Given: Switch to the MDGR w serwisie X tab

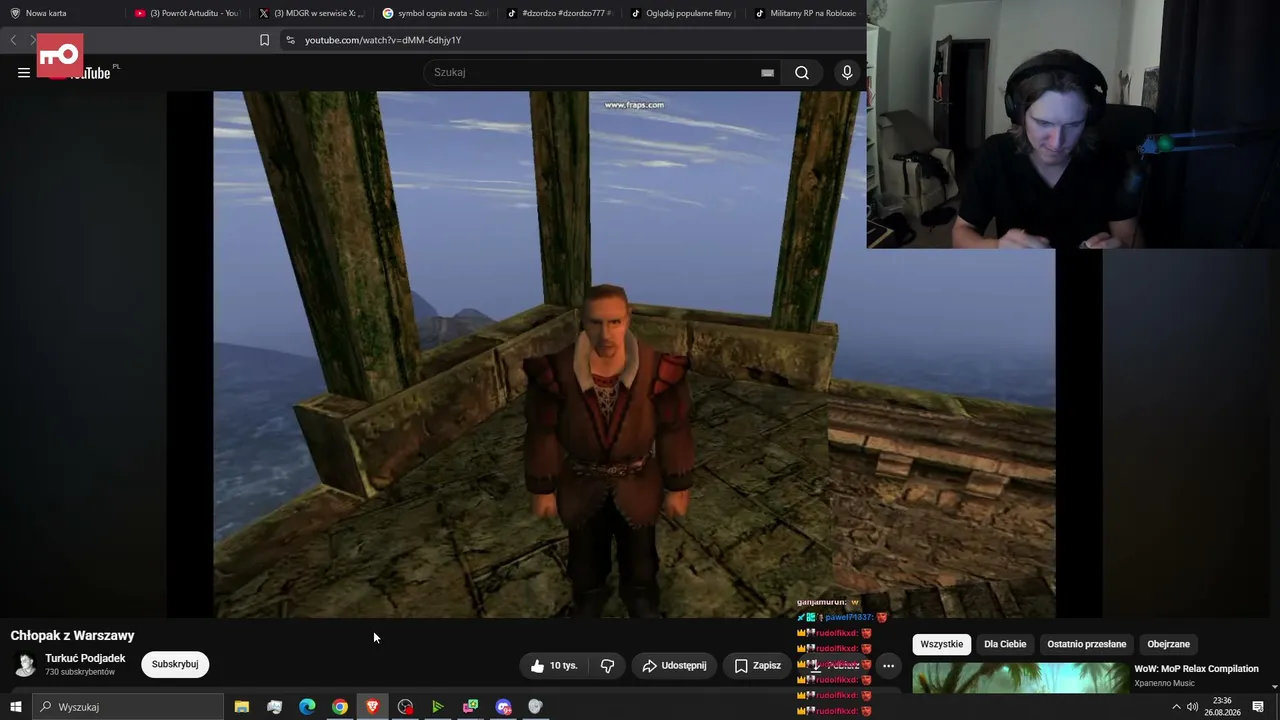Looking at the screenshot, I should click(x=311, y=13).
